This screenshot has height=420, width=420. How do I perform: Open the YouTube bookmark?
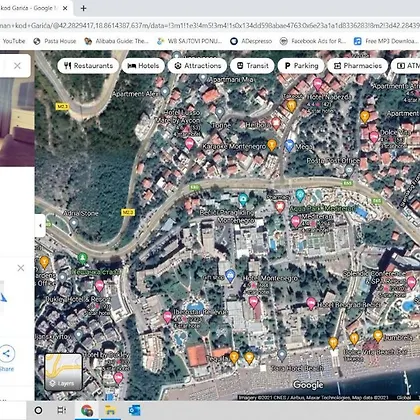13,41
